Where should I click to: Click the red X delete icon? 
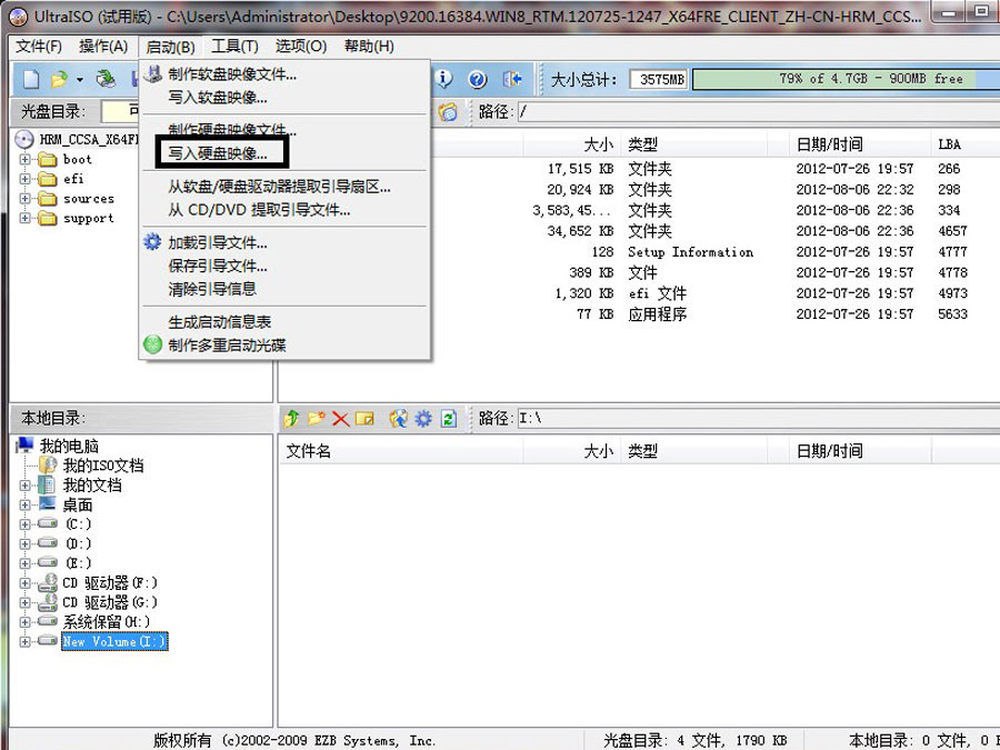pyautogui.click(x=341, y=418)
